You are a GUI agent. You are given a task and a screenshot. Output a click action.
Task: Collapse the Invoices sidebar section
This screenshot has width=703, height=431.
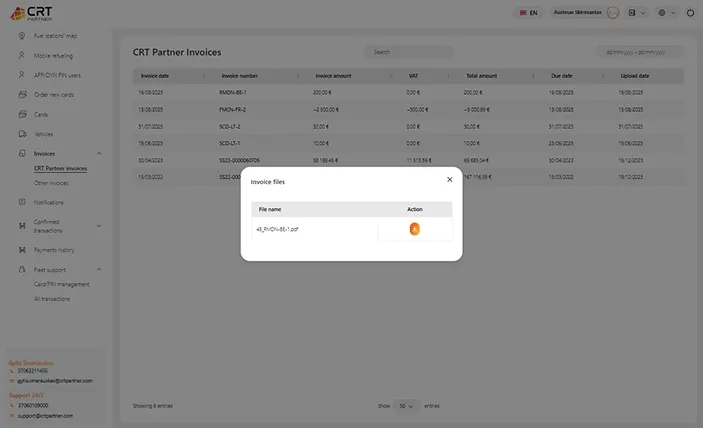tap(98, 154)
